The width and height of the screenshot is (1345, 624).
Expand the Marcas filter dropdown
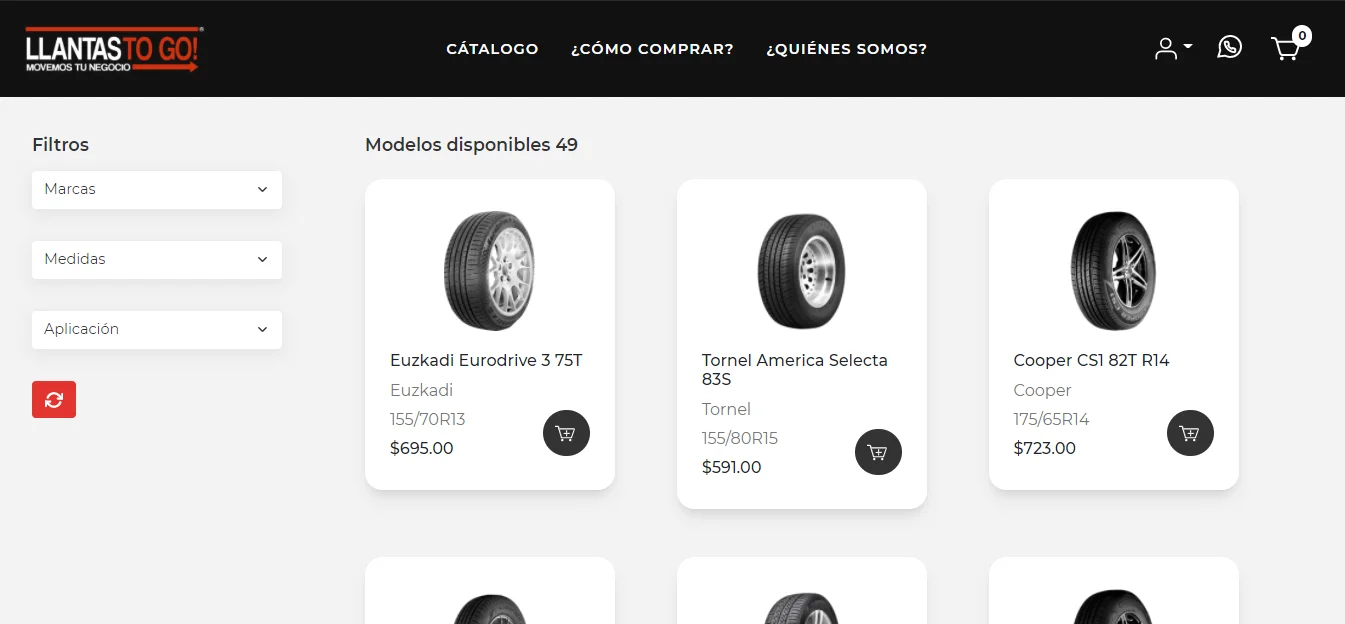pyautogui.click(x=157, y=189)
